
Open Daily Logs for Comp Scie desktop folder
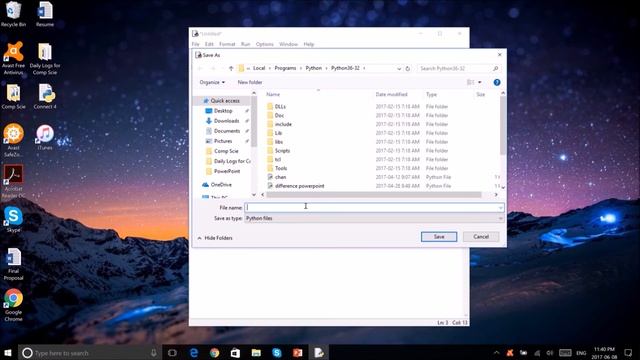pyautogui.click(x=45, y=58)
